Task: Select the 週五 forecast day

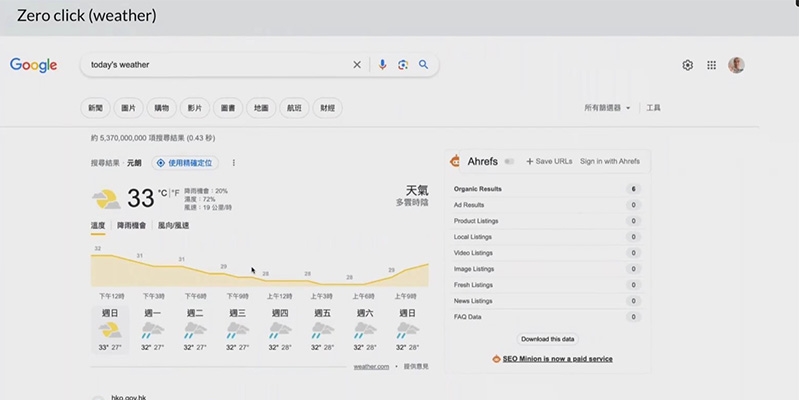Action: click(x=322, y=330)
